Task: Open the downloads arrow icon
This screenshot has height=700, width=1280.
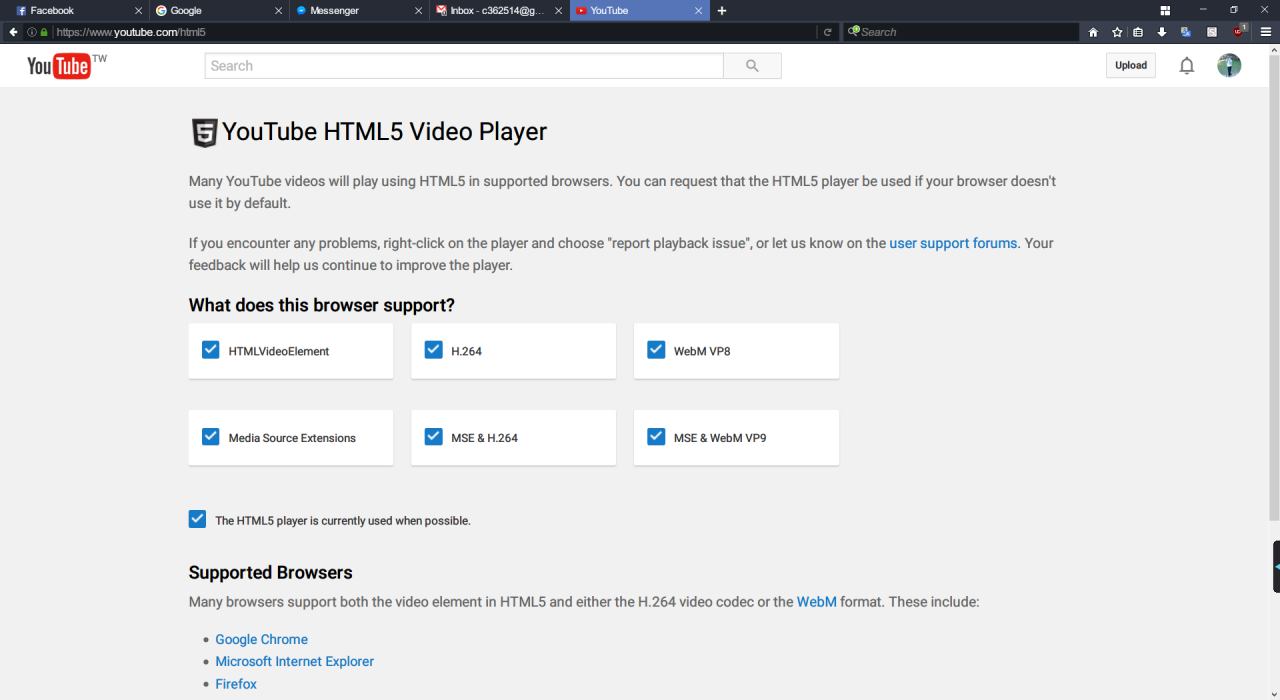Action: pos(1162,32)
